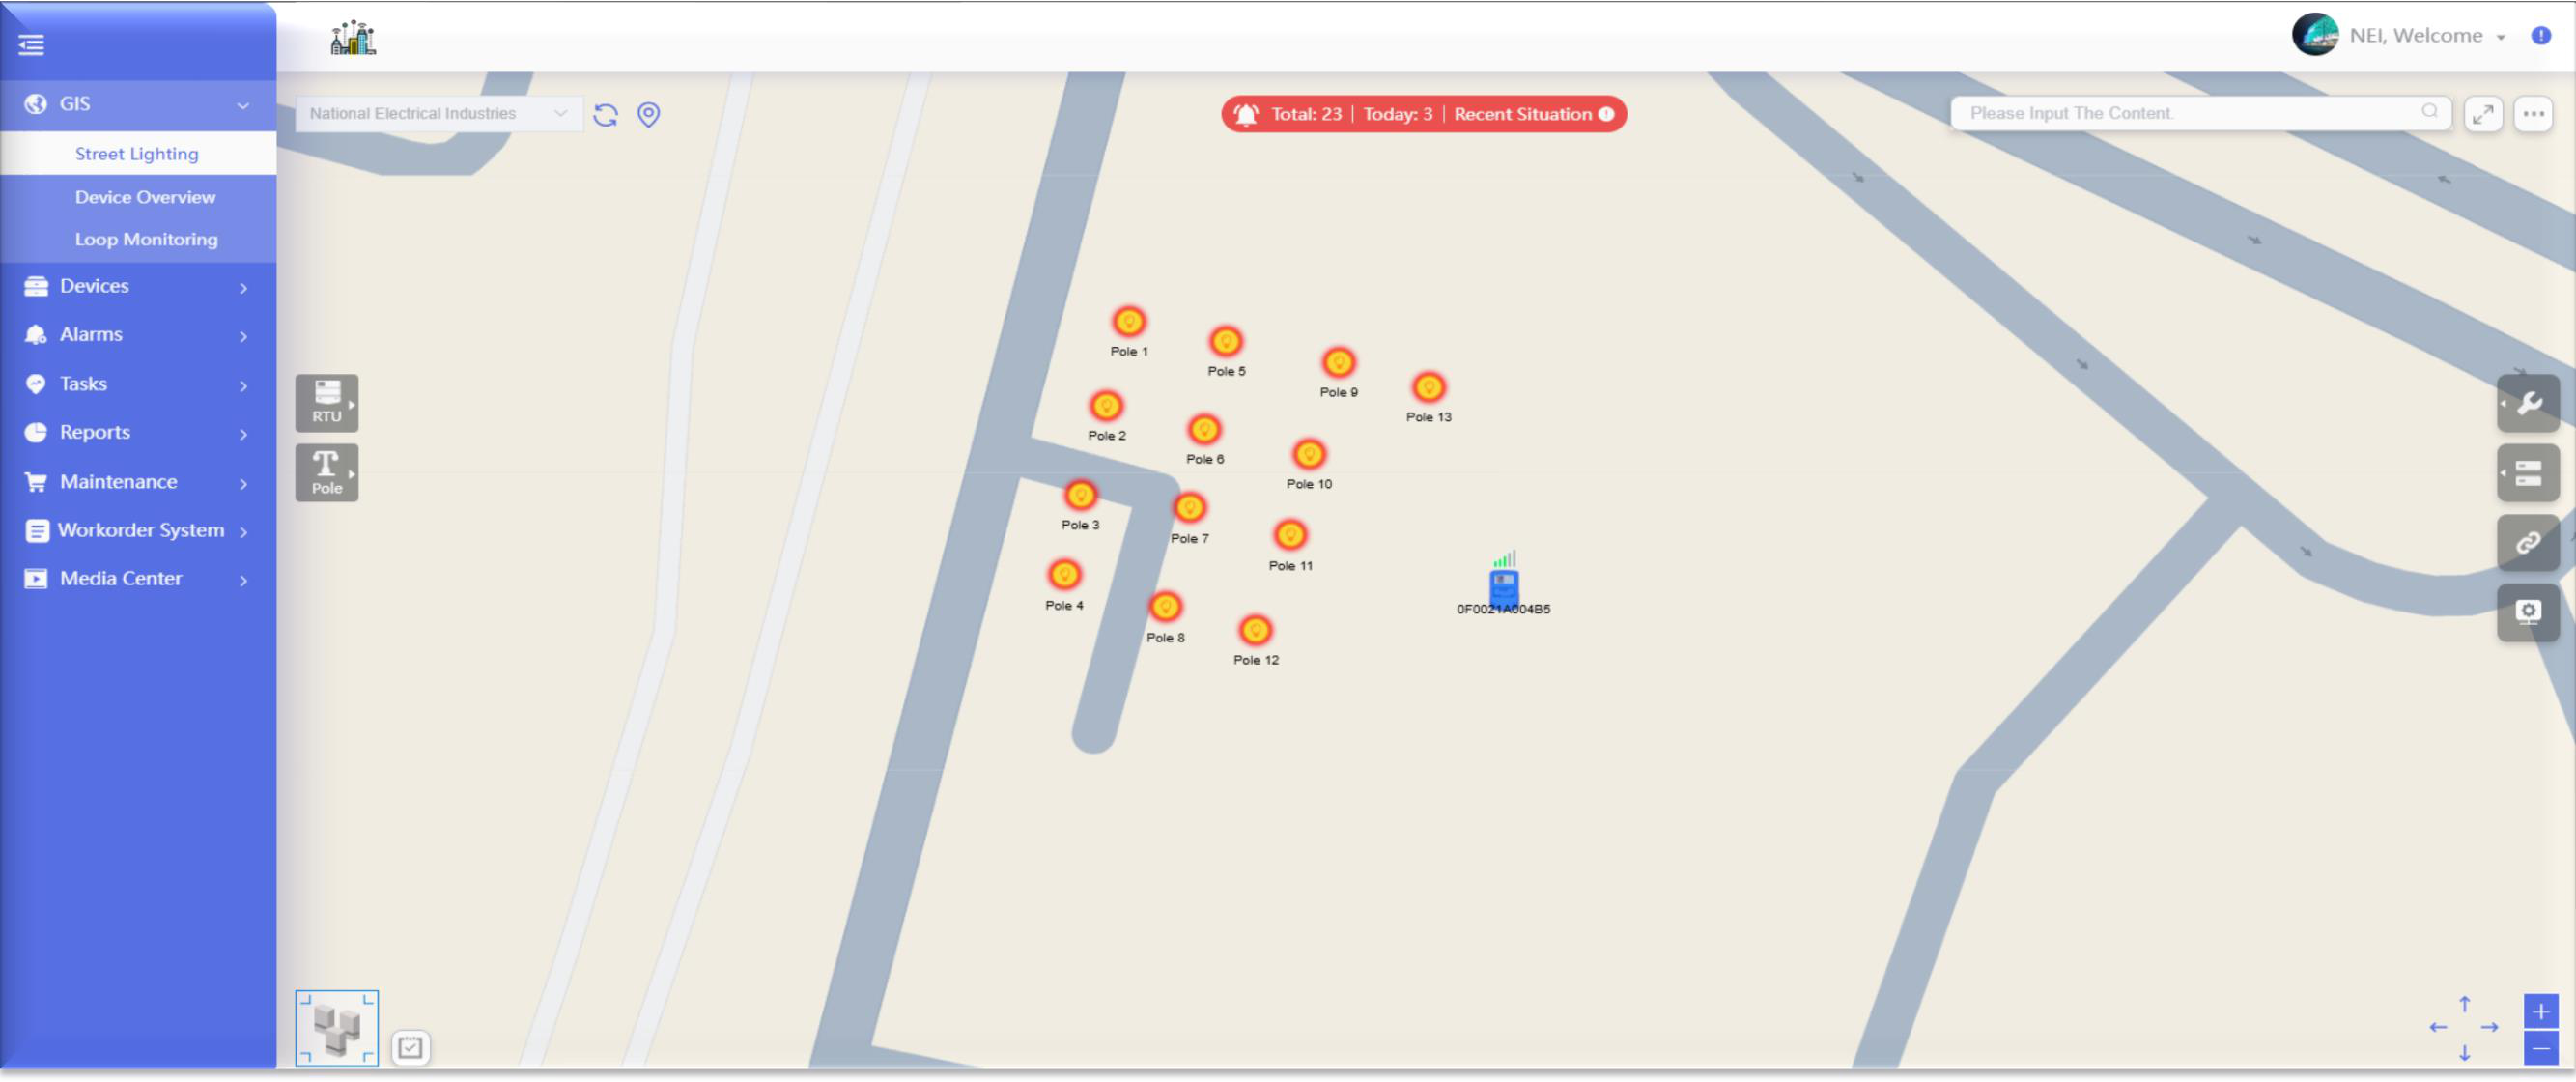Pan the map down with arrow

(x=2464, y=1053)
